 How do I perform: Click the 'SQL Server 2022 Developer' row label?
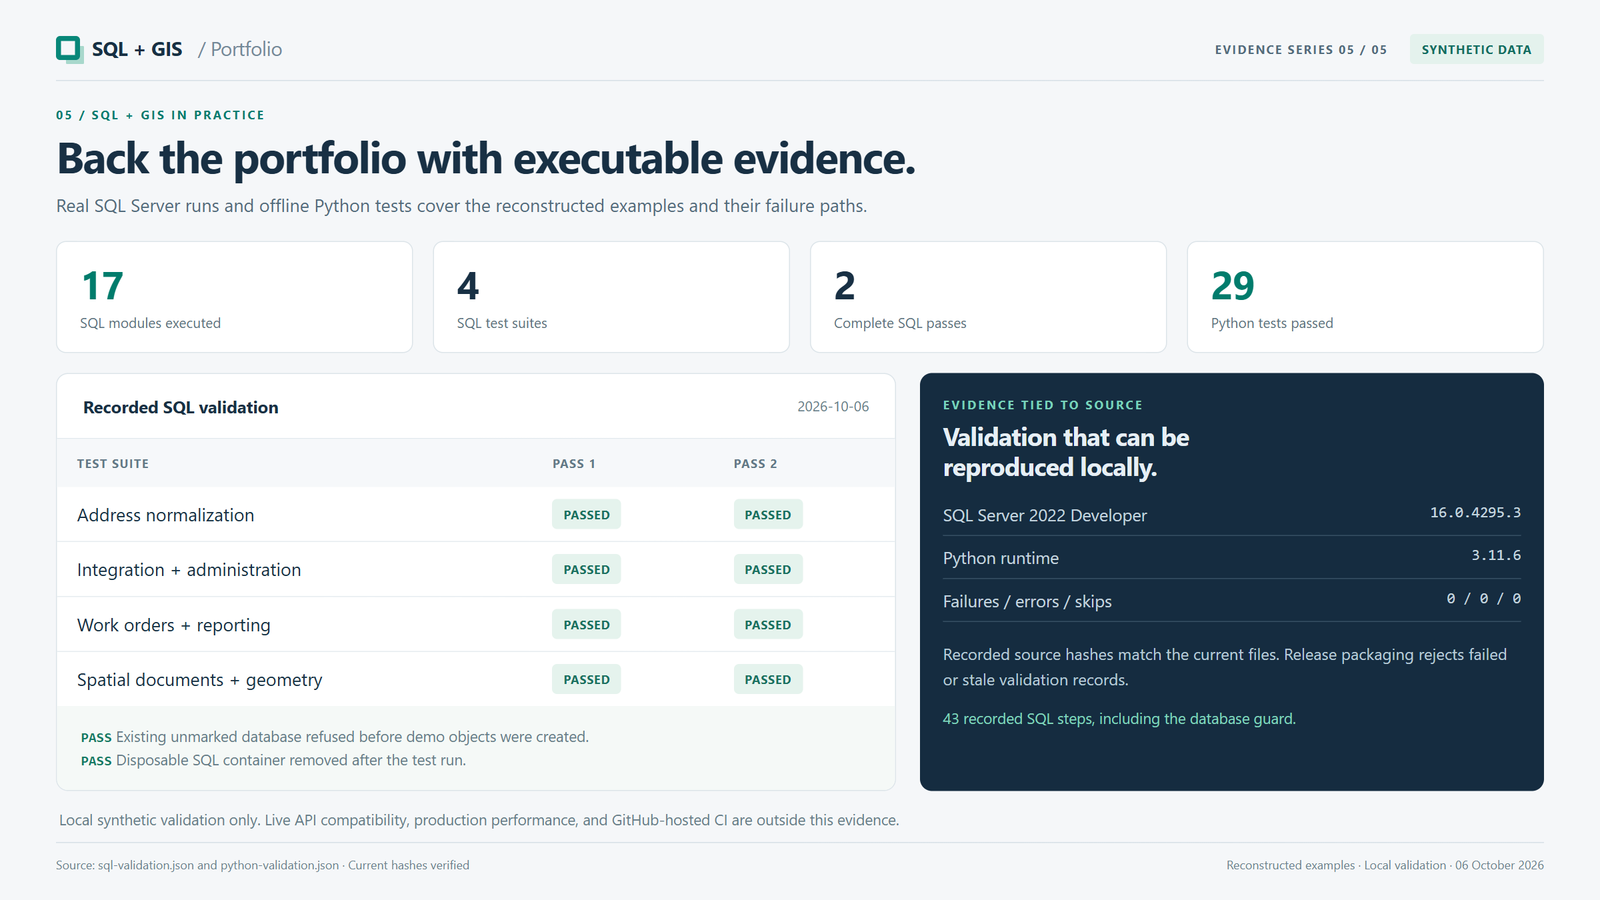click(x=1045, y=516)
